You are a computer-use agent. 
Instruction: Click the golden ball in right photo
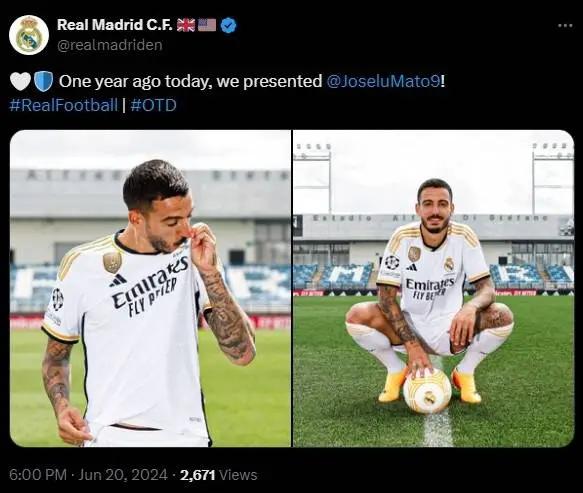click(428, 390)
